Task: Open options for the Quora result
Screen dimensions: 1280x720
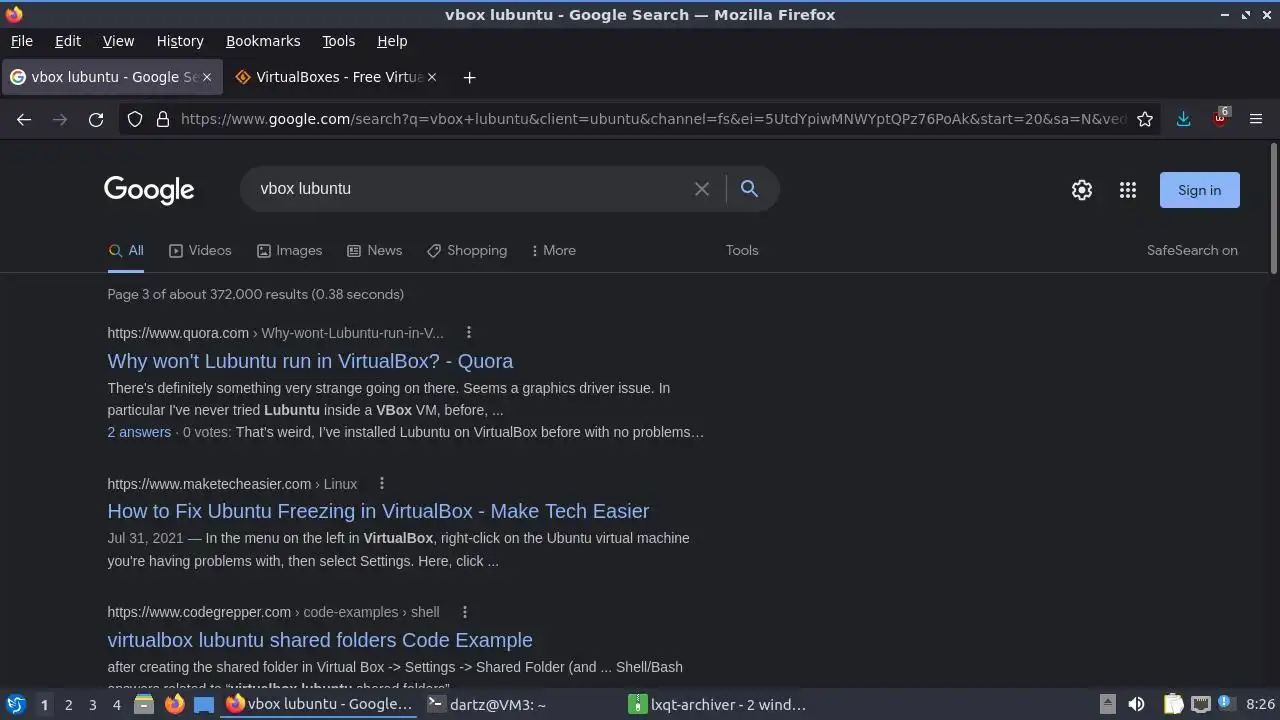Action: click(468, 333)
